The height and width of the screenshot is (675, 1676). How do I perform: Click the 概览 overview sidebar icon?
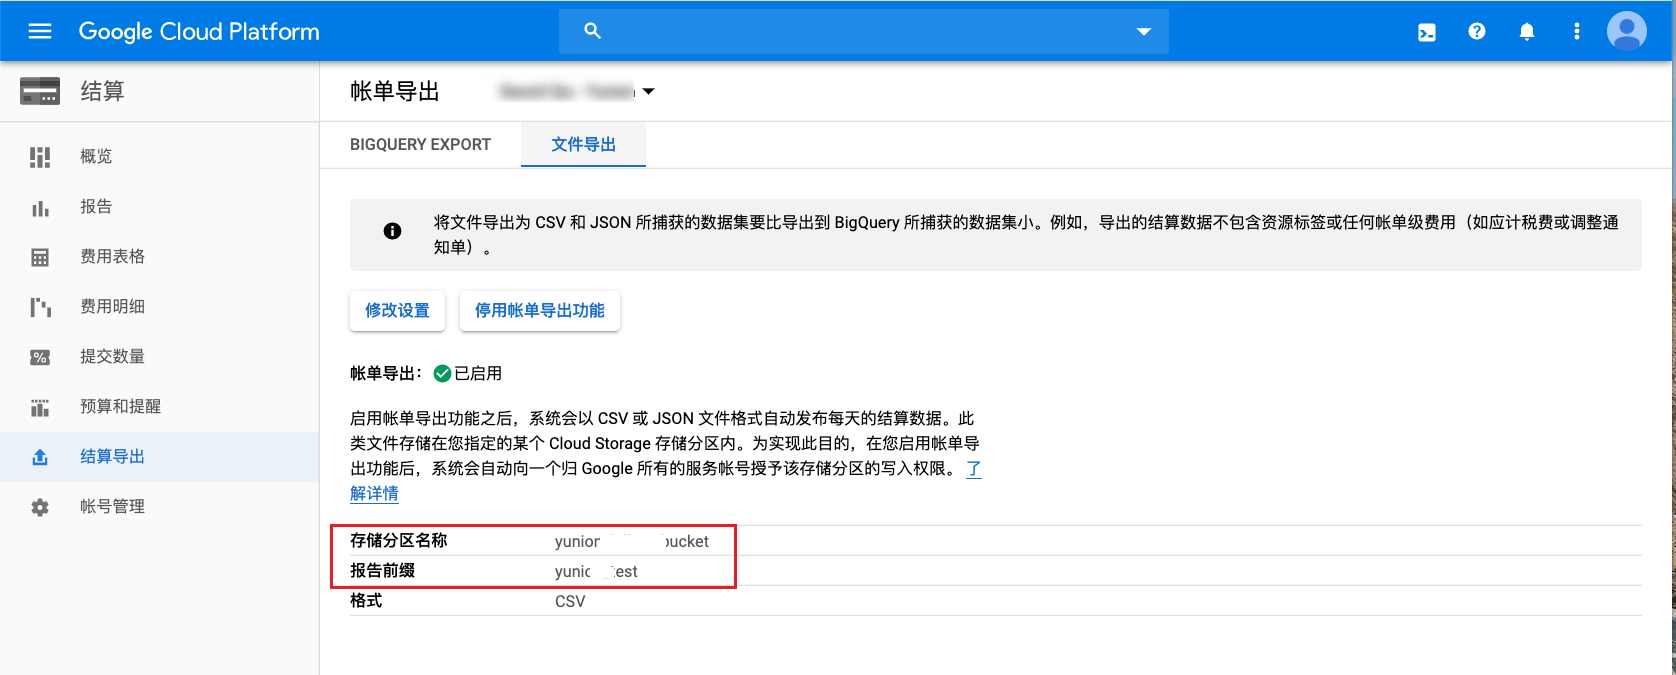[40, 157]
